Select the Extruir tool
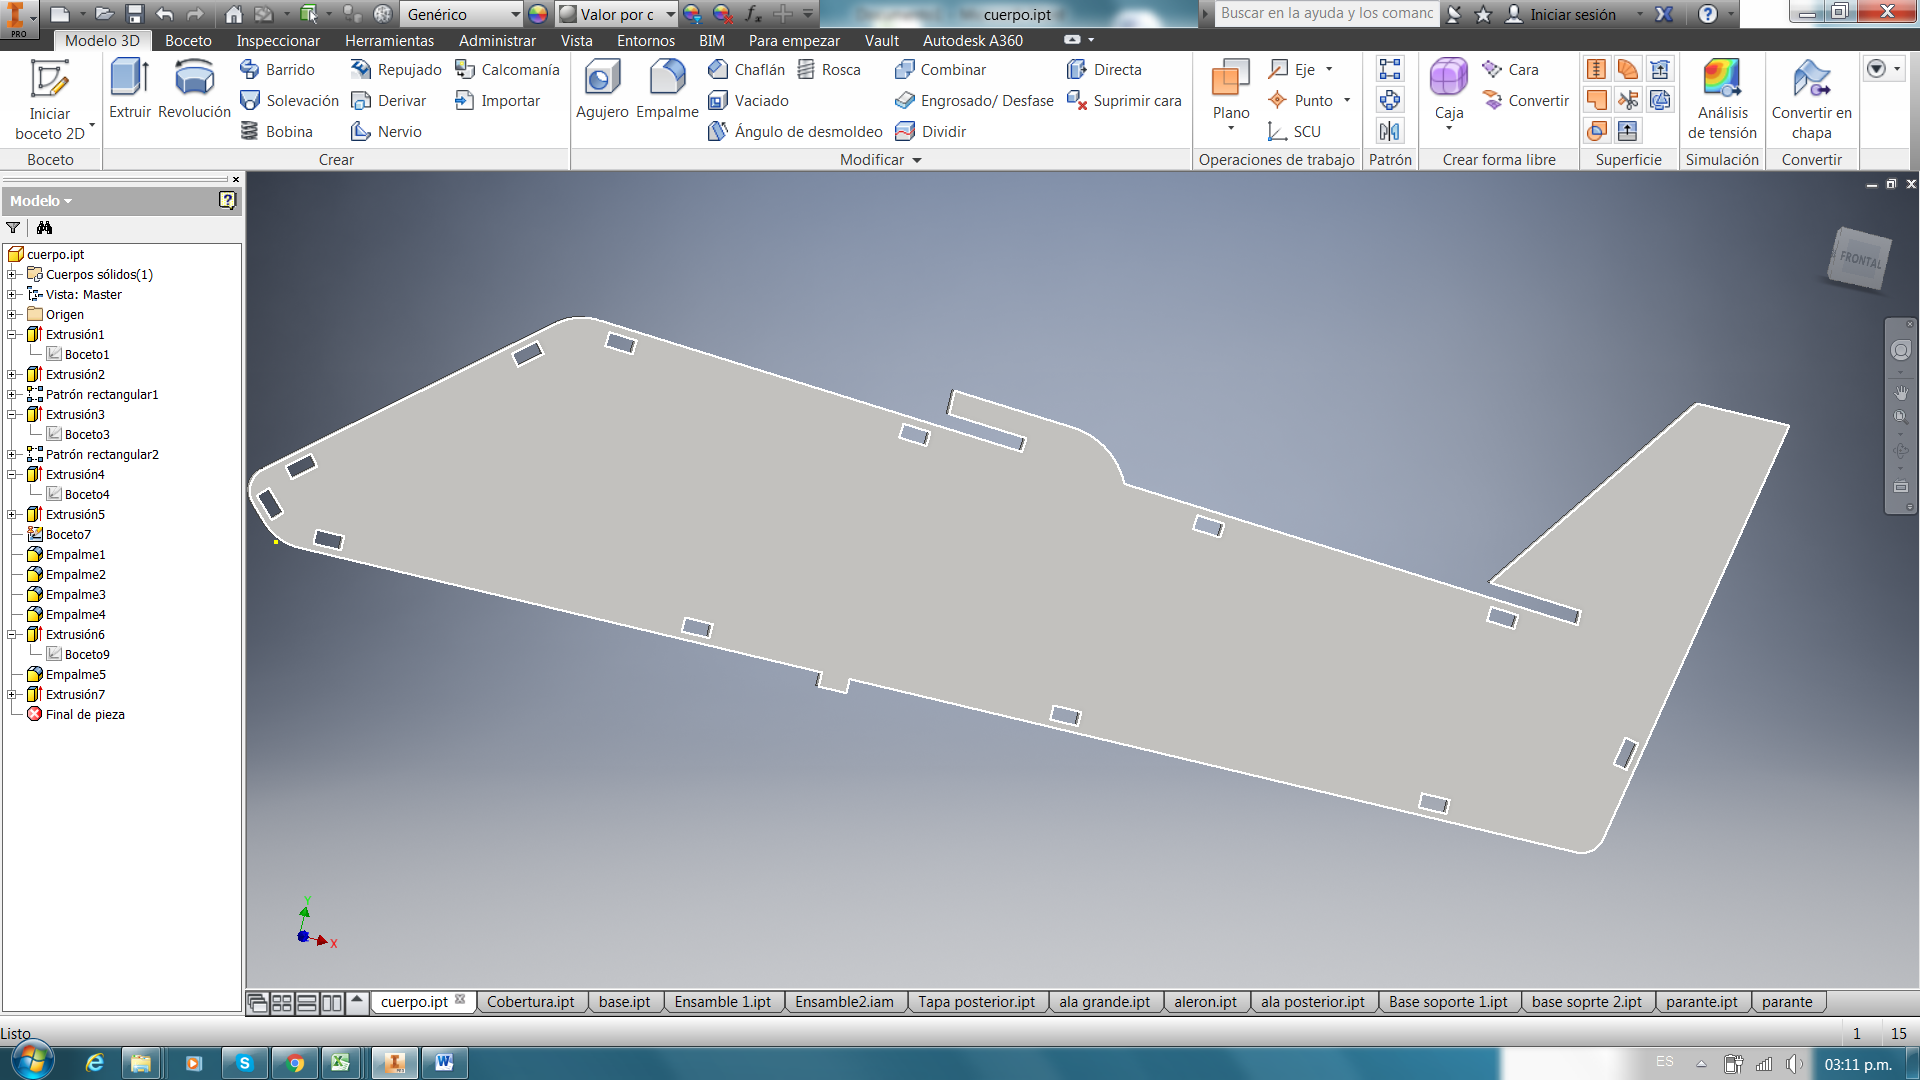The image size is (1920, 1080). pyautogui.click(x=130, y=88)
